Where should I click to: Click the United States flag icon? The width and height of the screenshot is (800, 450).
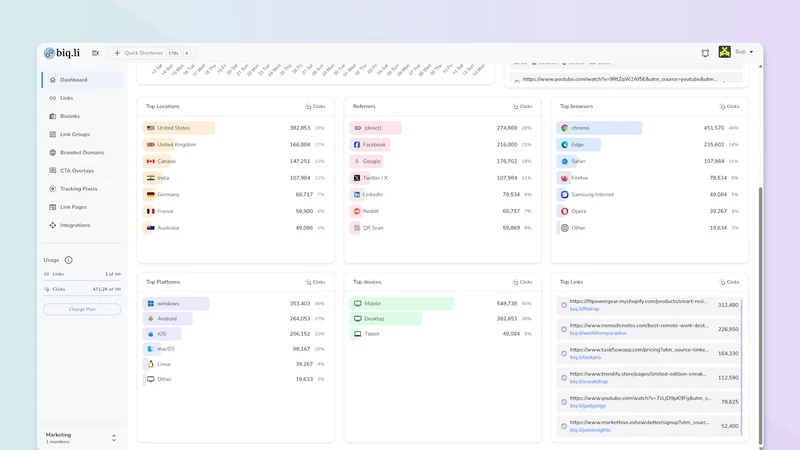tap(151, 128)
